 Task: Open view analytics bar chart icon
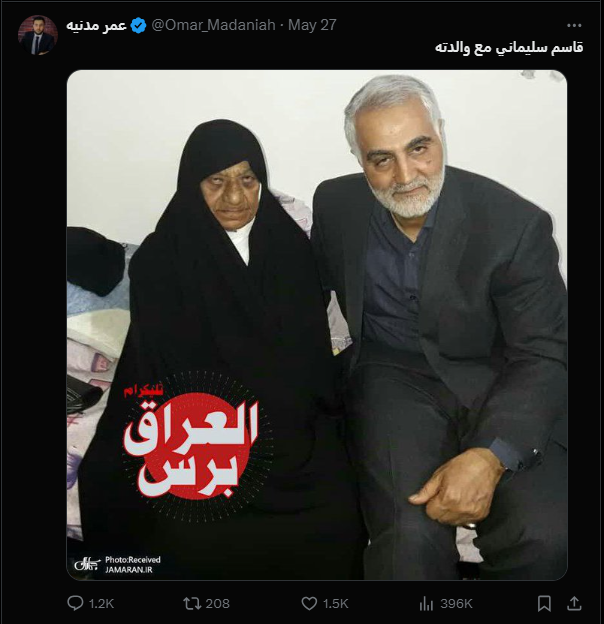[426, 604]
